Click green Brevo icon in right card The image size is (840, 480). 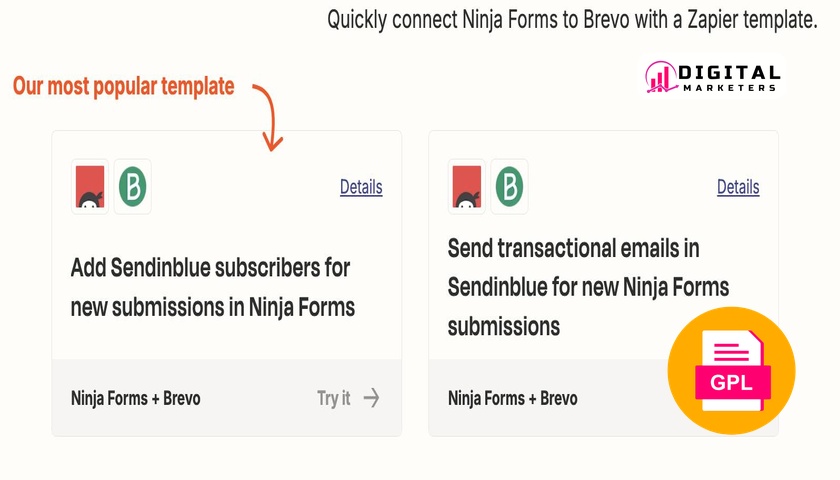pos(509,186)
